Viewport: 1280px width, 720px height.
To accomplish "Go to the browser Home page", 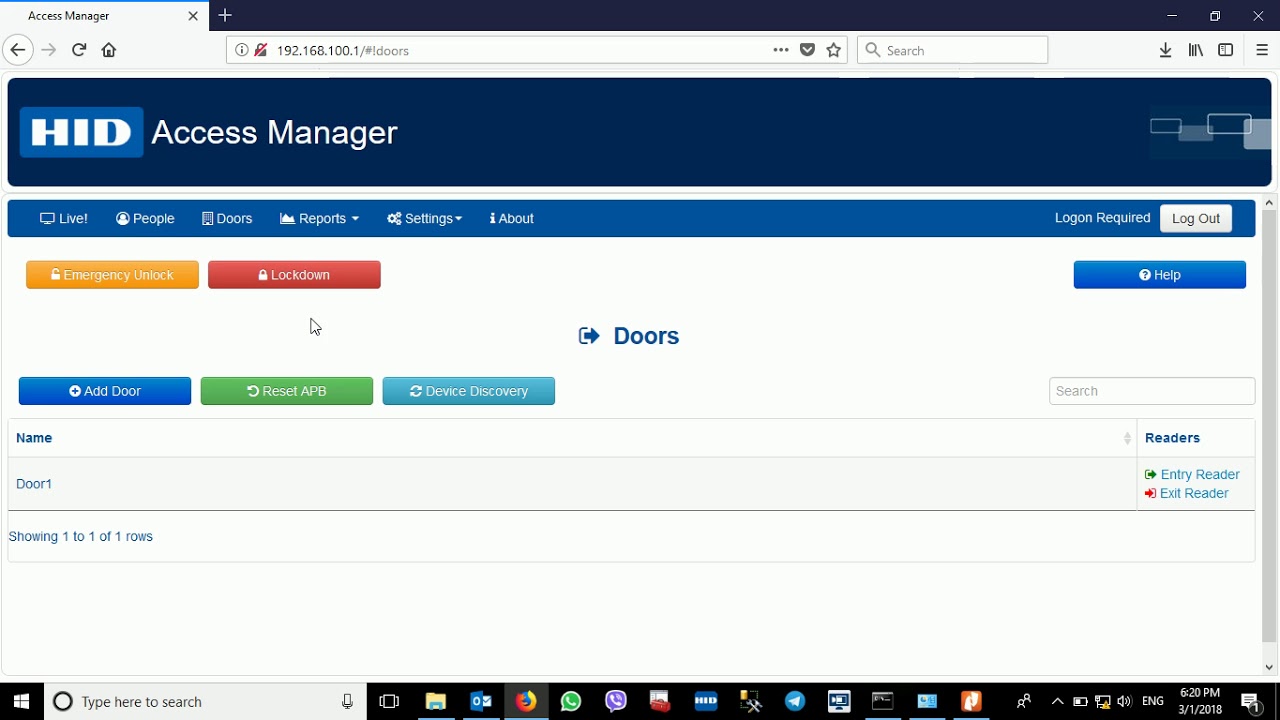I will pyautogui.click(x=109, y=50).
